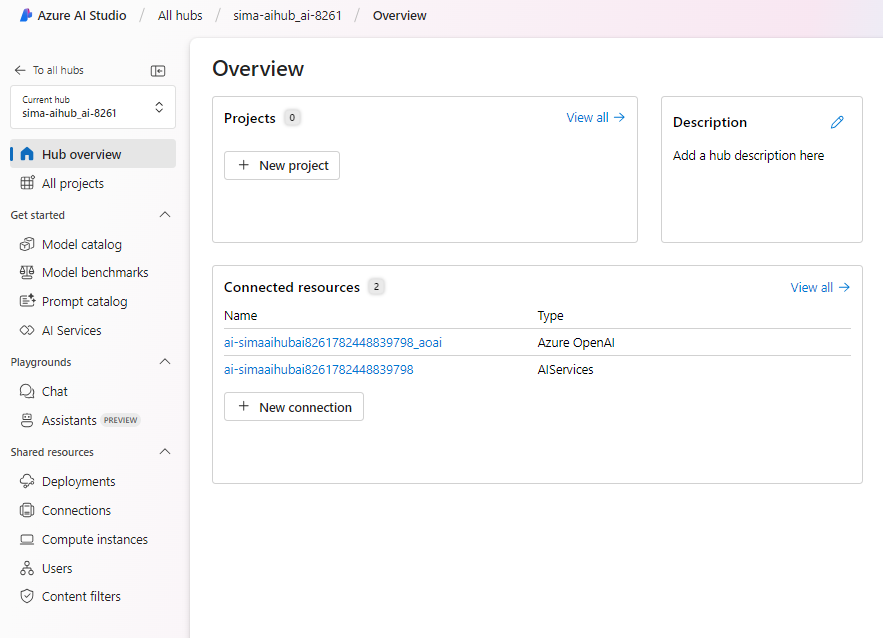Click the Users people icon
883x638 pixels.
(27, 568)
